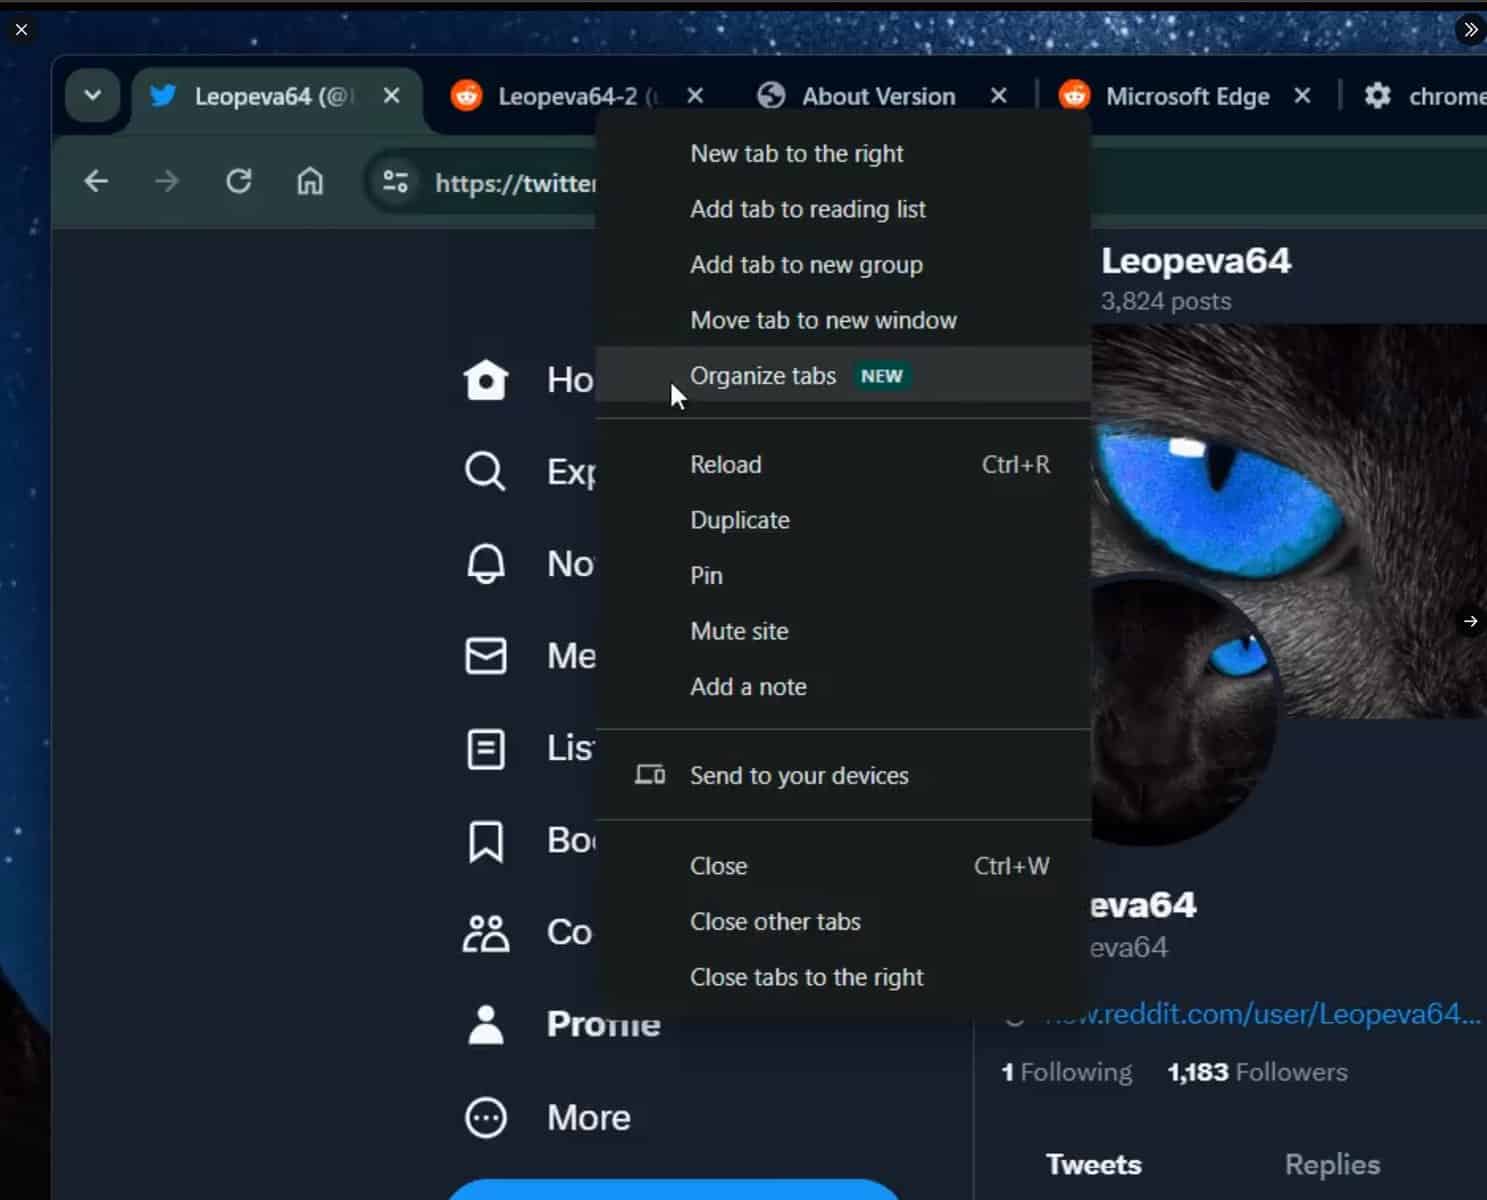The height and width of the screenshot is (1200, 1487).
Task: Select Duplicate in the tab menu
Action: pos(843,520)
